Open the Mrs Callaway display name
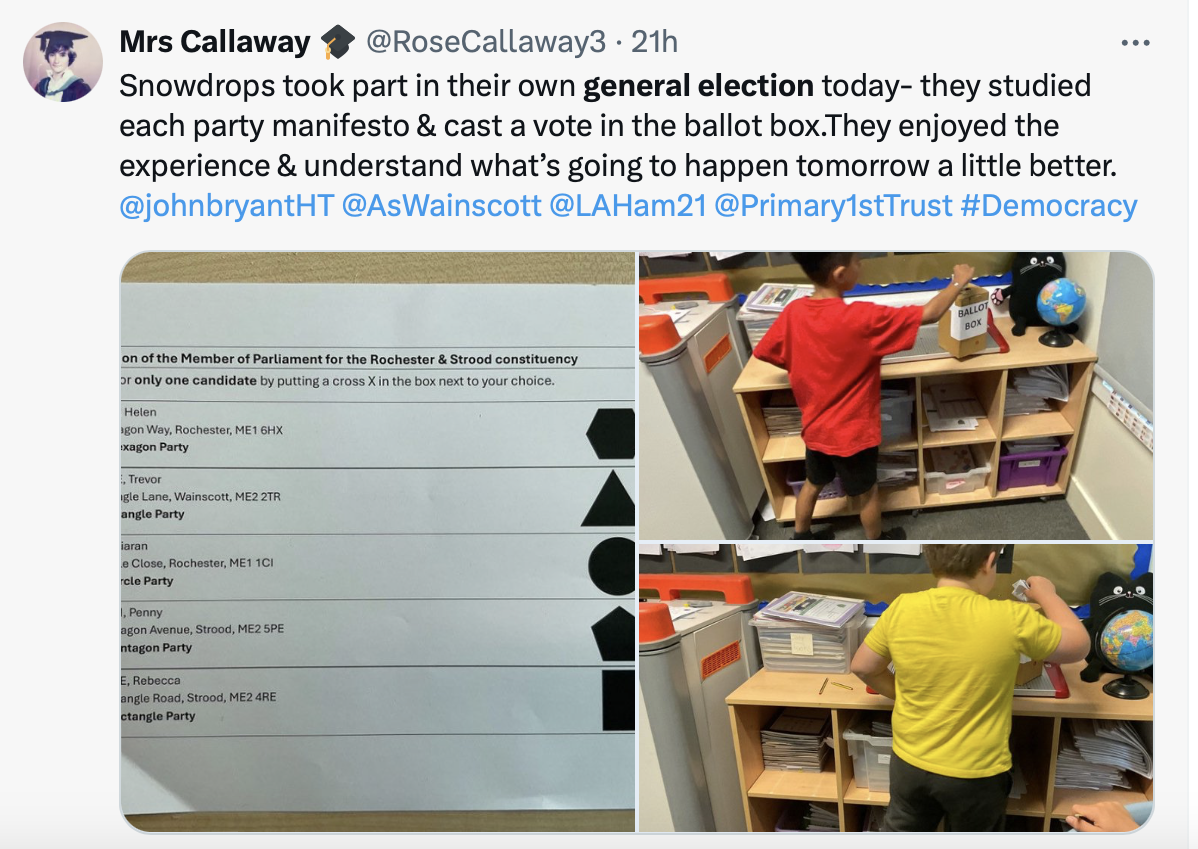Screen dimensions: 1198x849 pos(215,42)
